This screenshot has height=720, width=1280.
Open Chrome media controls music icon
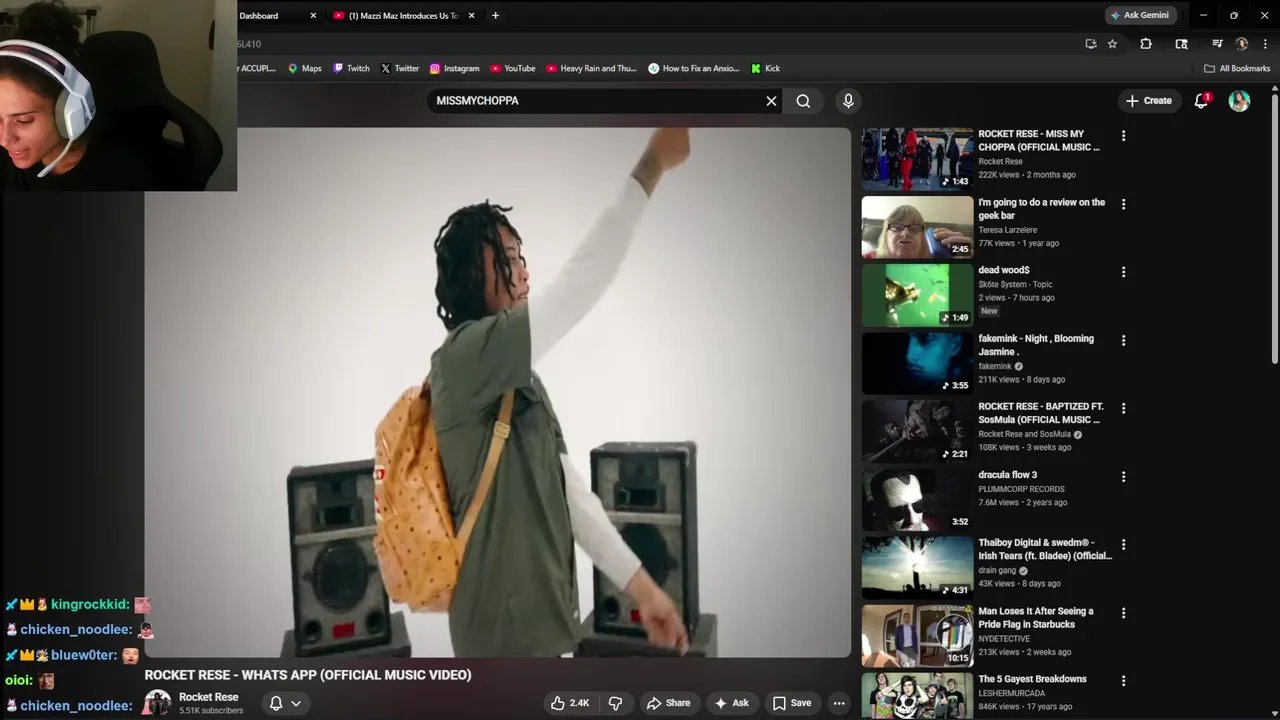click(1217, 44)
